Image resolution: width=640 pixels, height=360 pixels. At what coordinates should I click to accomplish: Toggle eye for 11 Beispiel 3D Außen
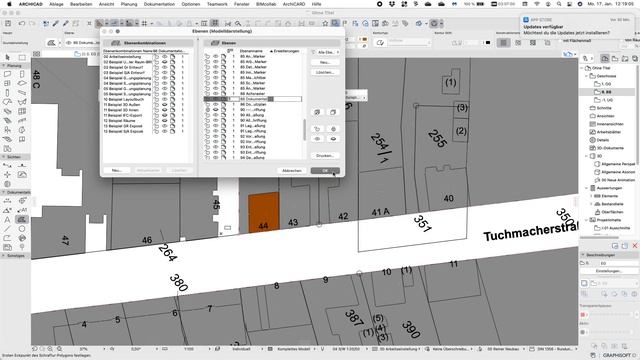[x=164, y=104]
